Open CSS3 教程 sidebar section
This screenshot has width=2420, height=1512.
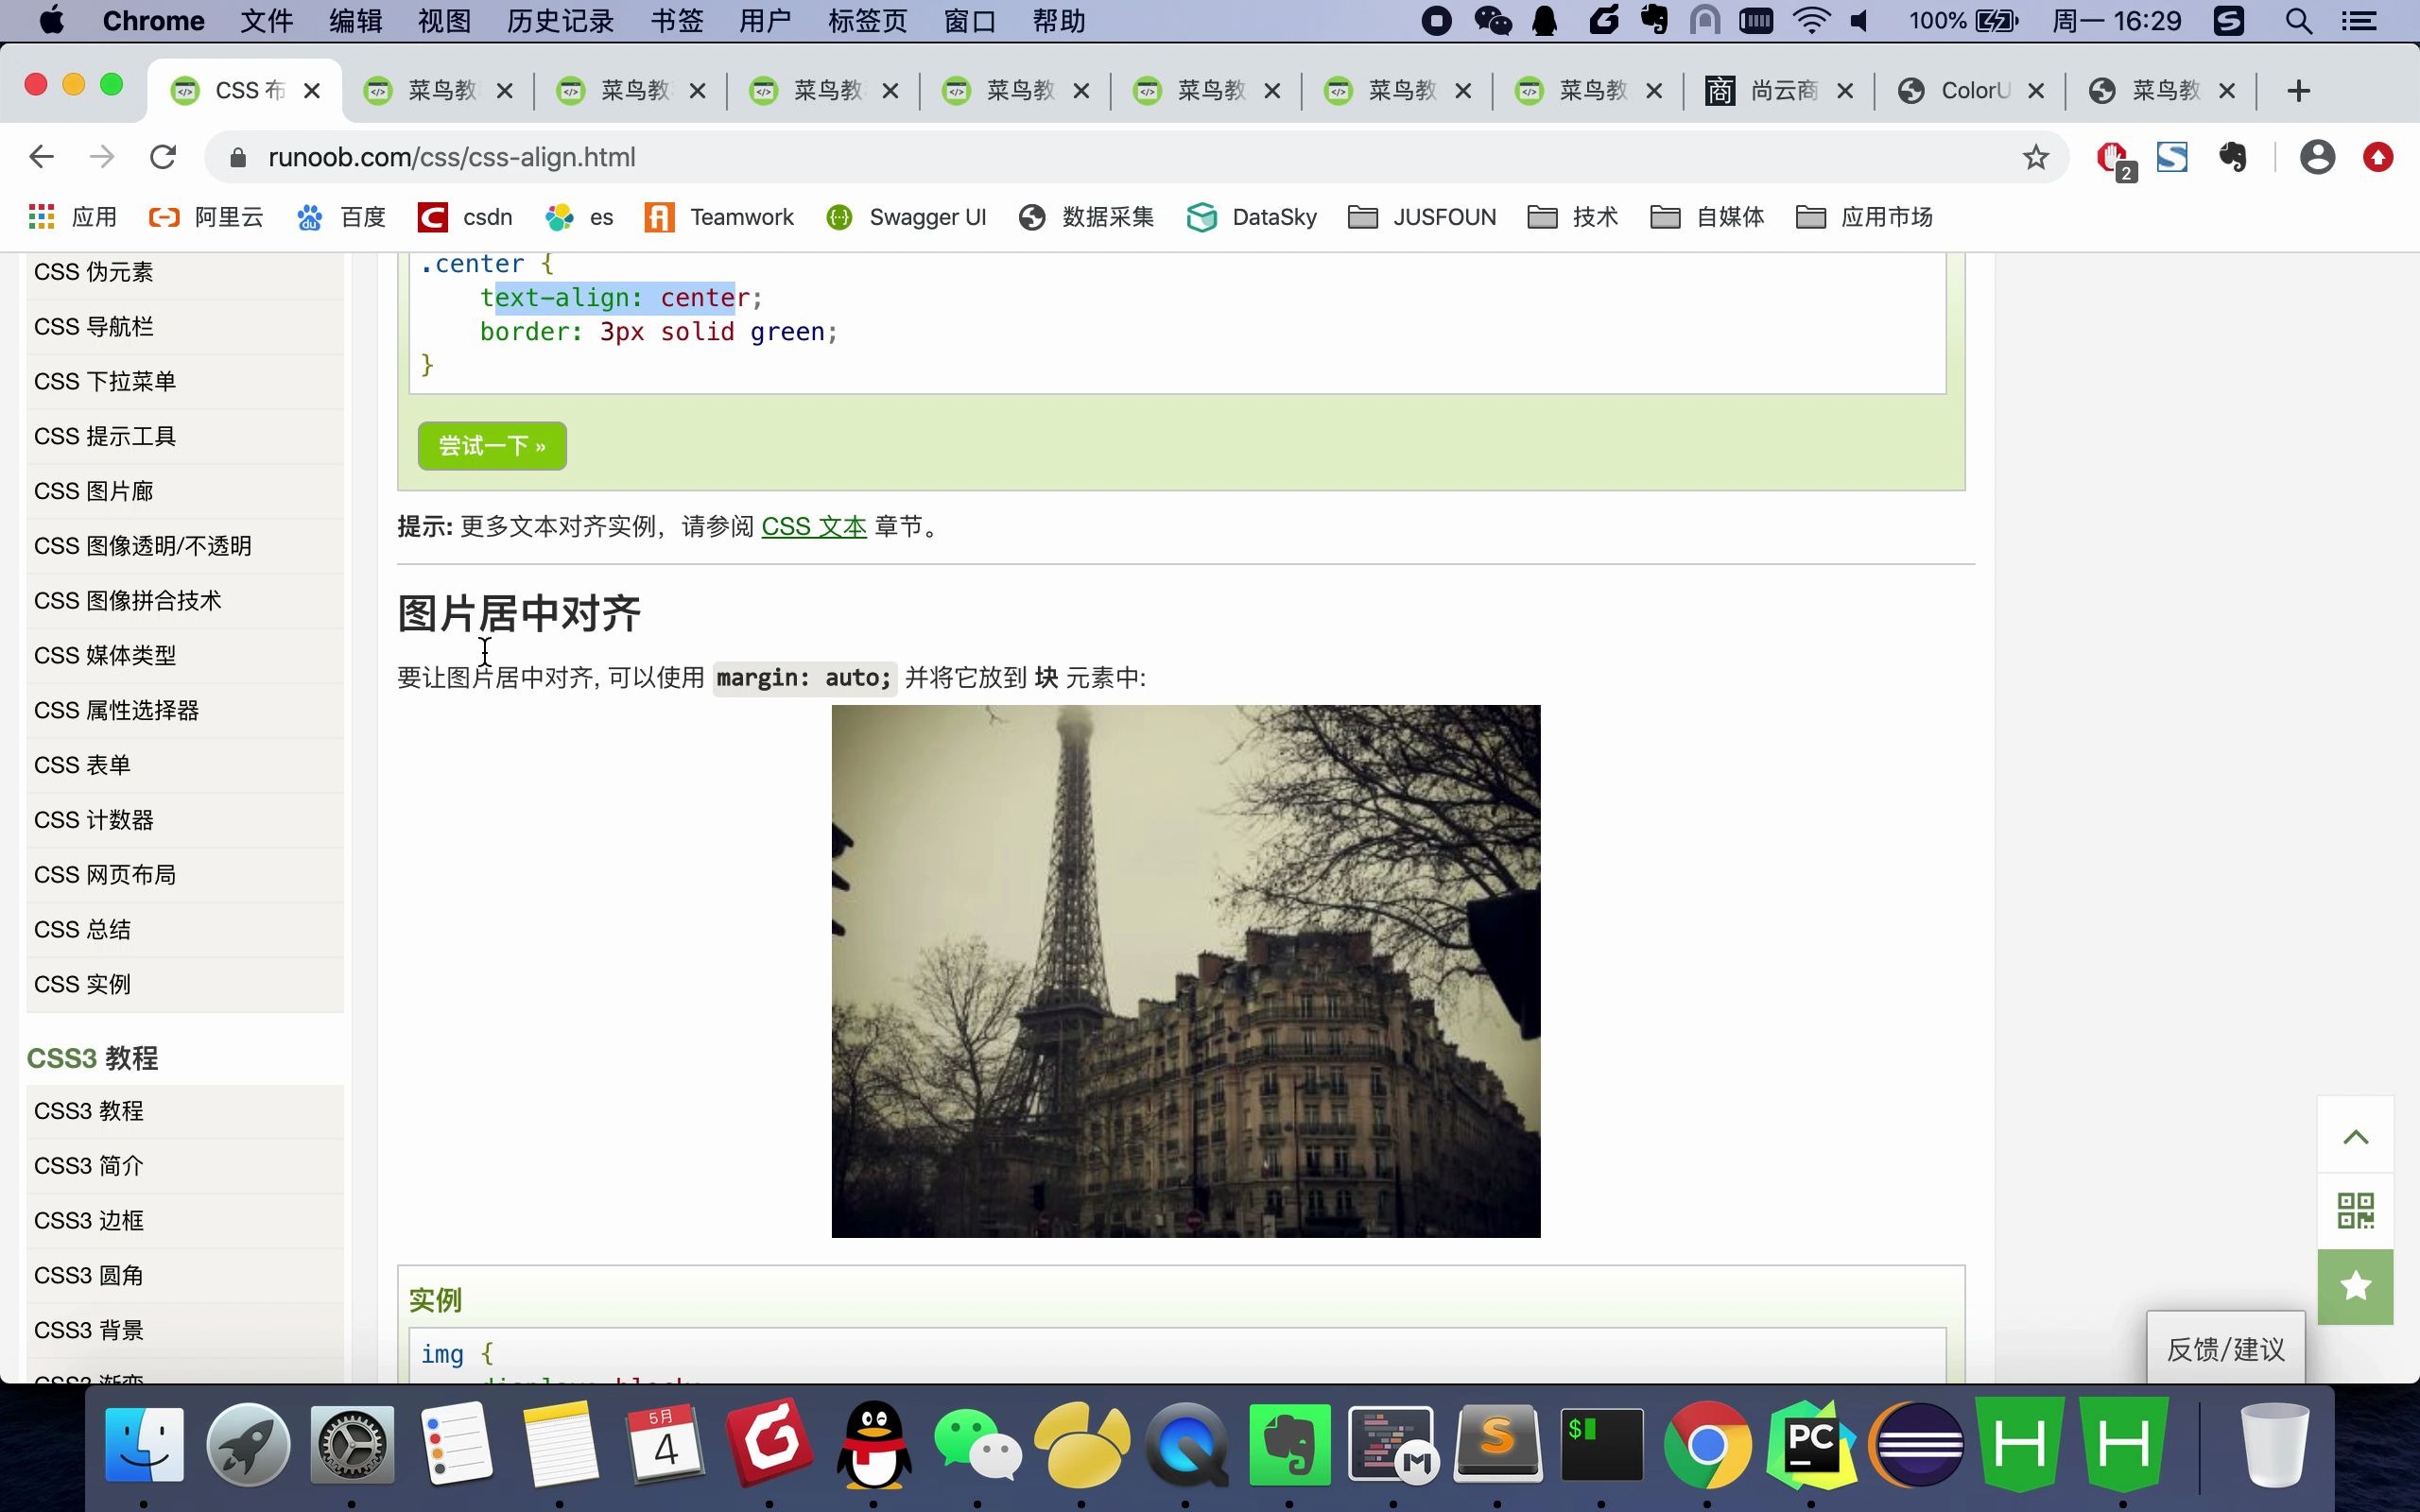(93, 1057)
